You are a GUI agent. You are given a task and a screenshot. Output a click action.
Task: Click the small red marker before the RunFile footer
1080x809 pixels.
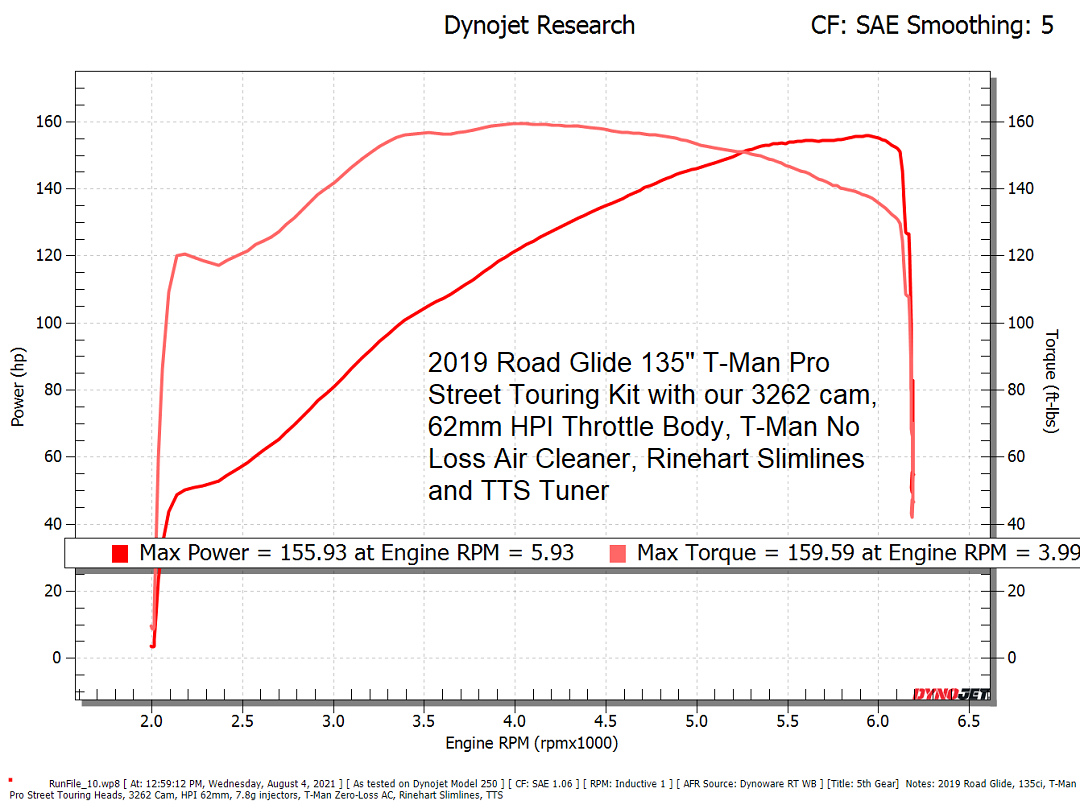pyautogui.click(x=10, y=780)
